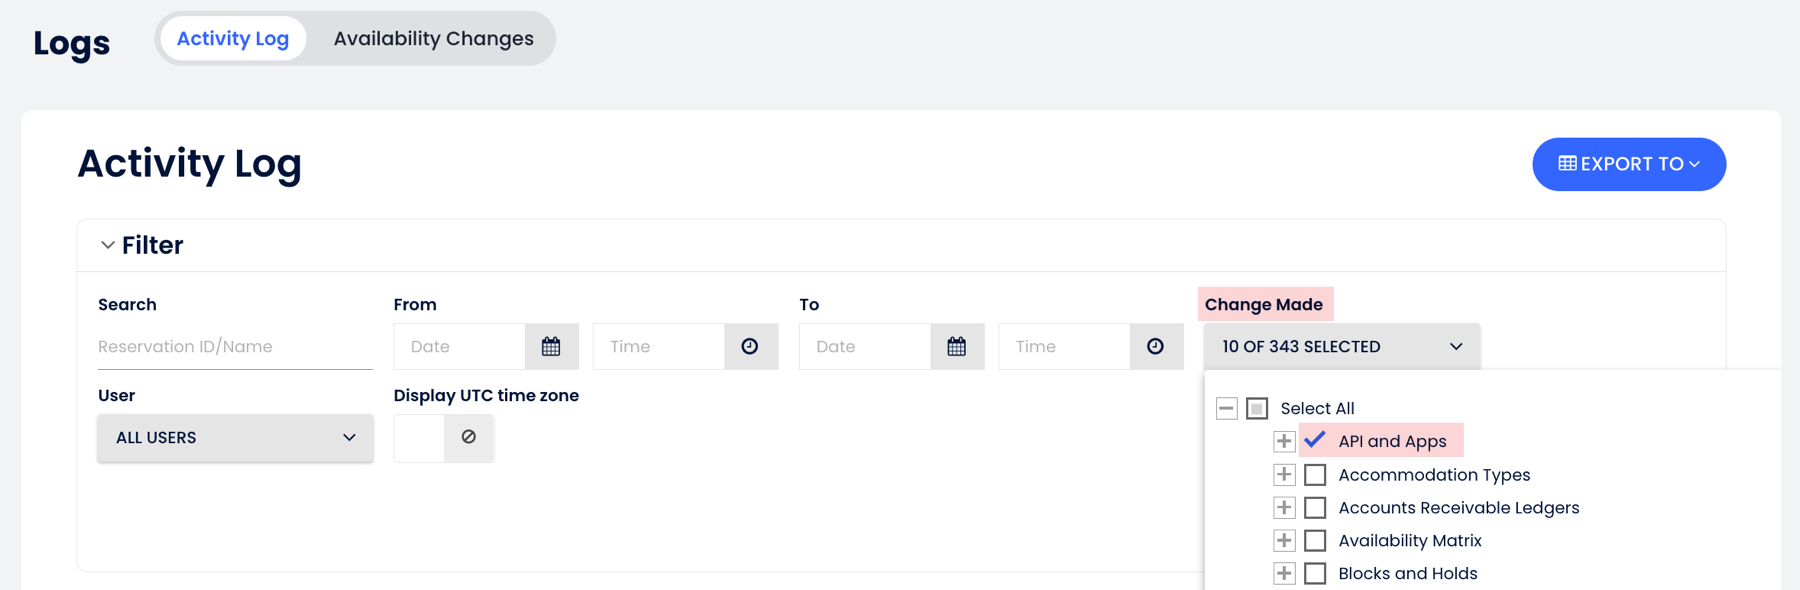Switch to the Availability Changes tab
Viewport: 1800px width, 590px height.
click(x=433, y=39)
